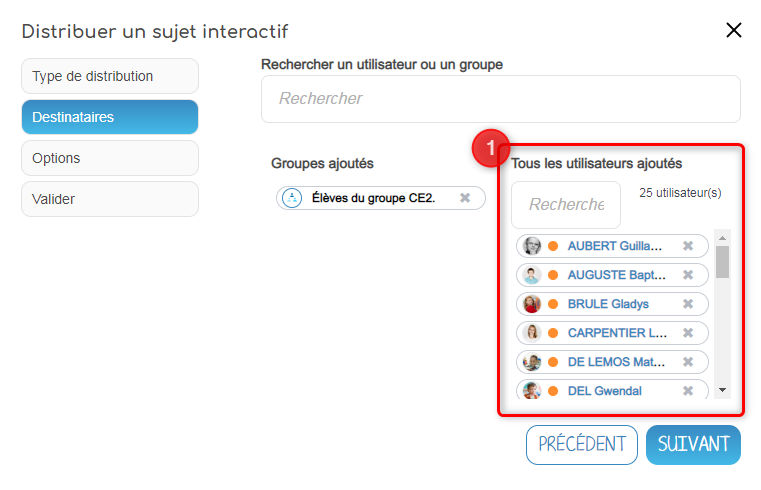This screenshot has width=761, height=490.
Task: Click the PRÉCÉDENT button
Action: click(582, 444)
